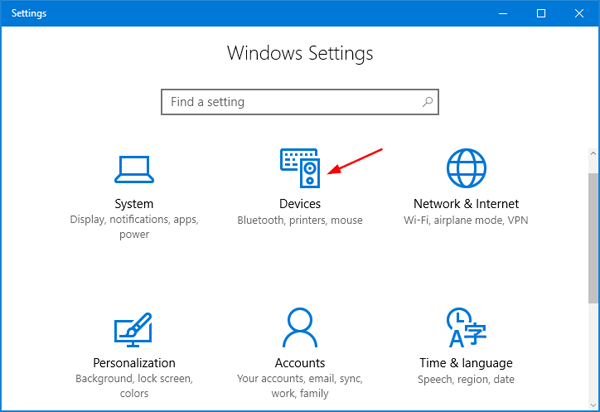The image size is (600, 412).
Task: Click the scrollbar up arrow
Action: [x=593, y=153]
